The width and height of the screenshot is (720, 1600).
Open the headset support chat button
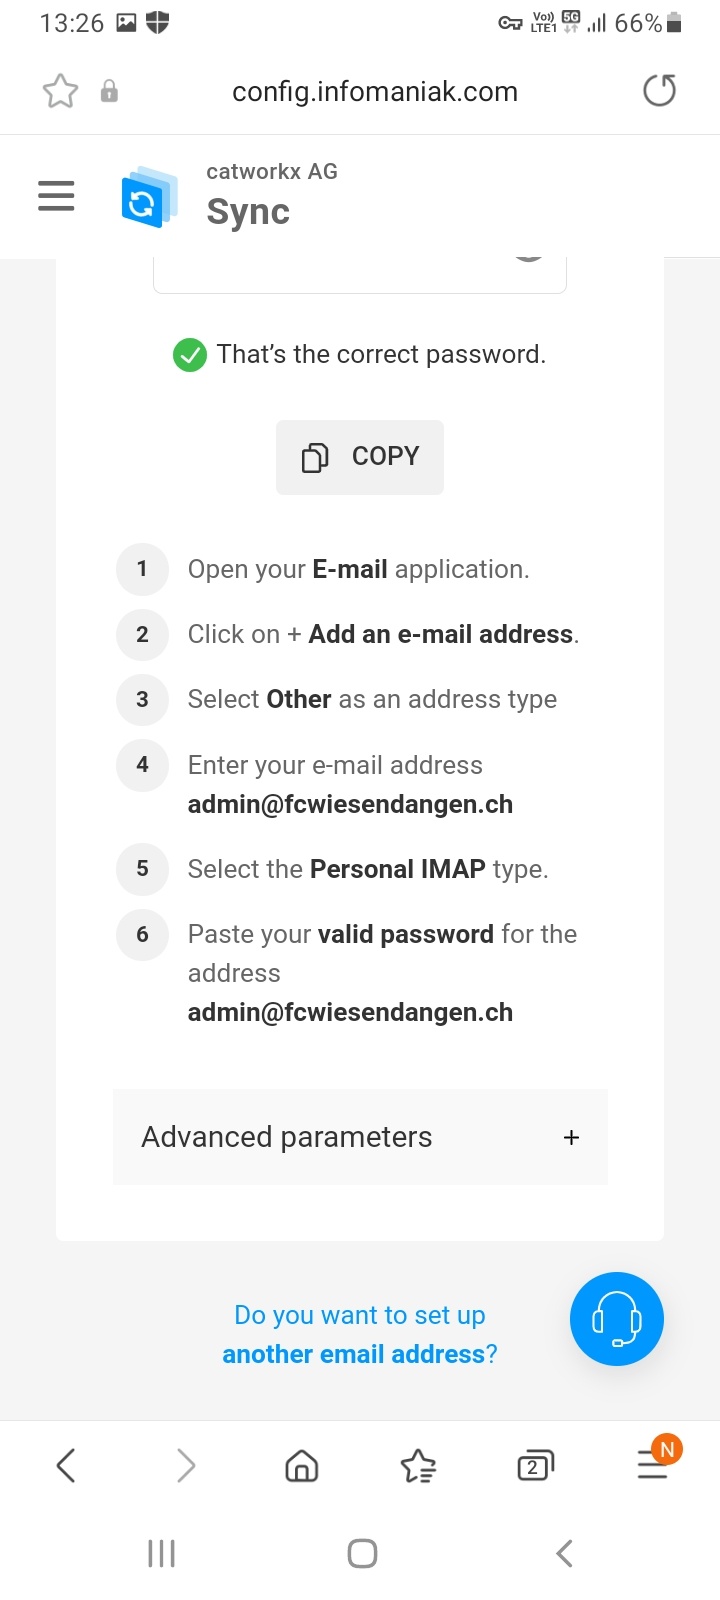point(616,1319)
